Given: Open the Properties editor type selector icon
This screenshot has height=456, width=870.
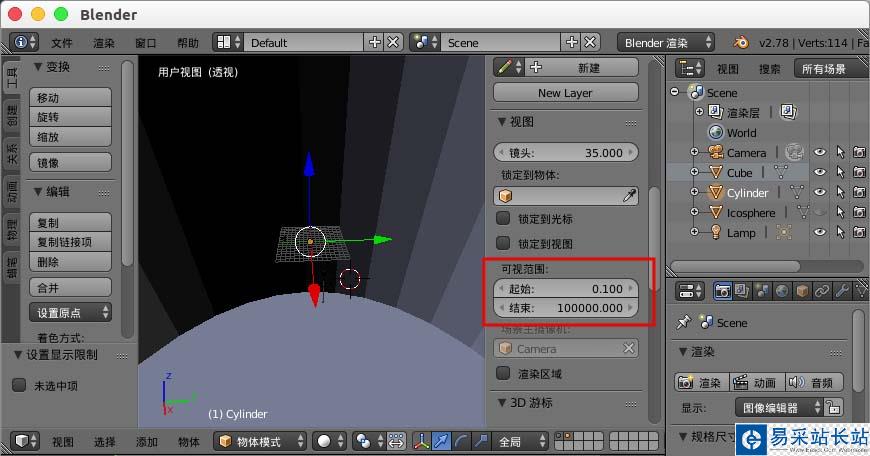Looking at the screenshot, I should pos(691,291).
